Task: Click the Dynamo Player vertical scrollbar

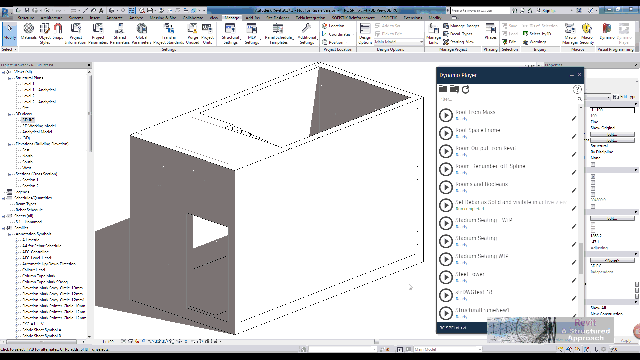Action: (581, 258)
